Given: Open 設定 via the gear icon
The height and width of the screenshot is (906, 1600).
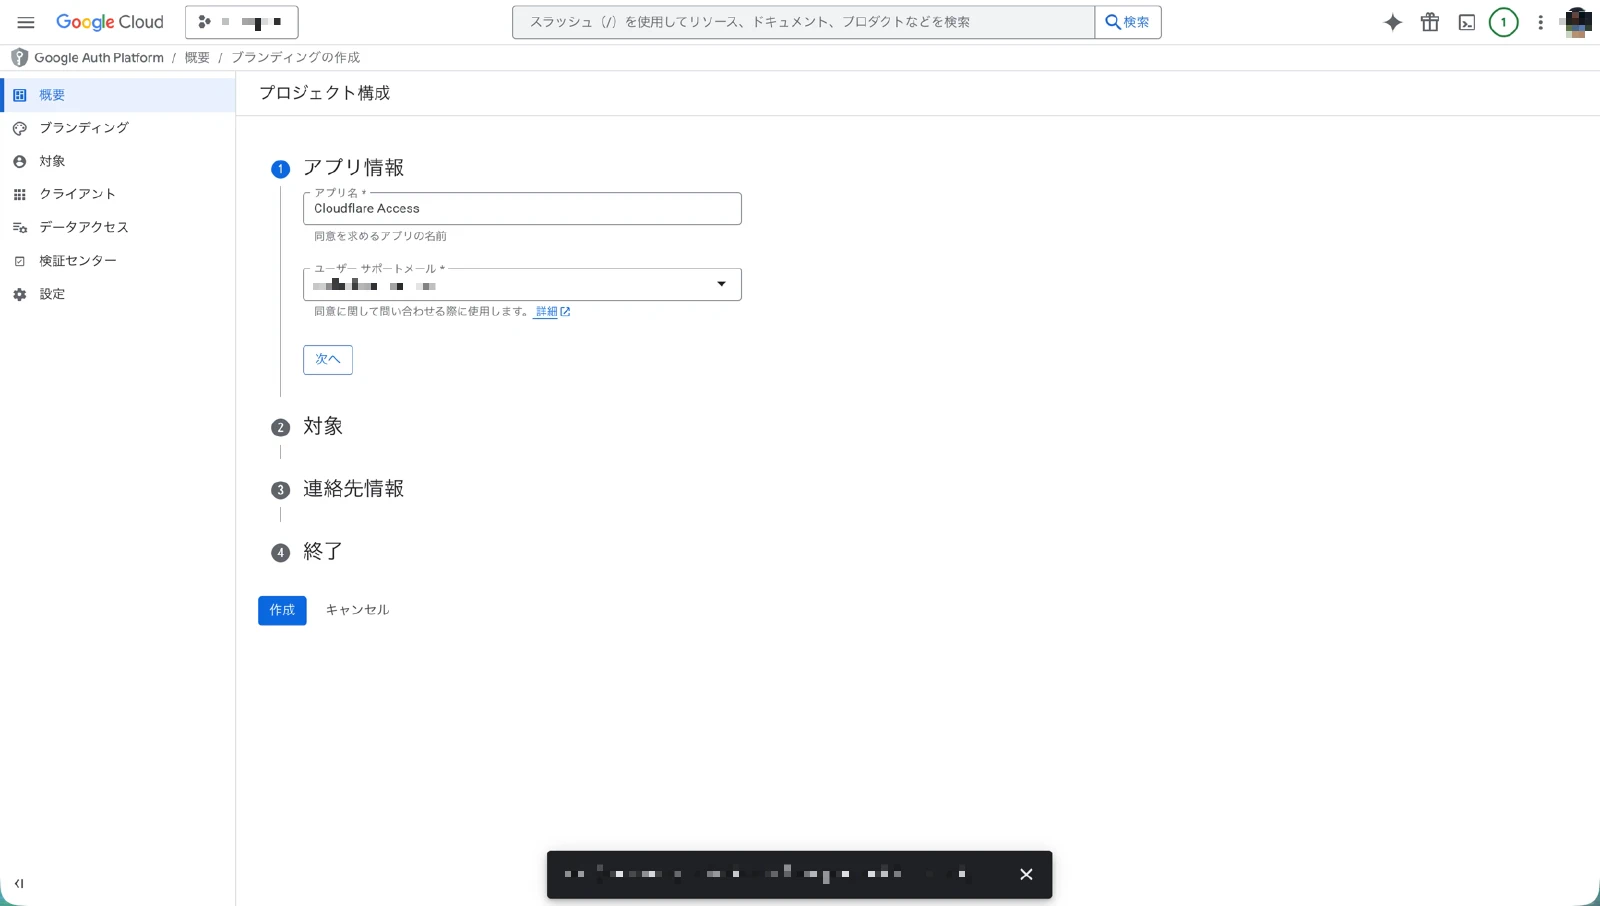Looking at the screenshot, I should [x=52, y=293].
